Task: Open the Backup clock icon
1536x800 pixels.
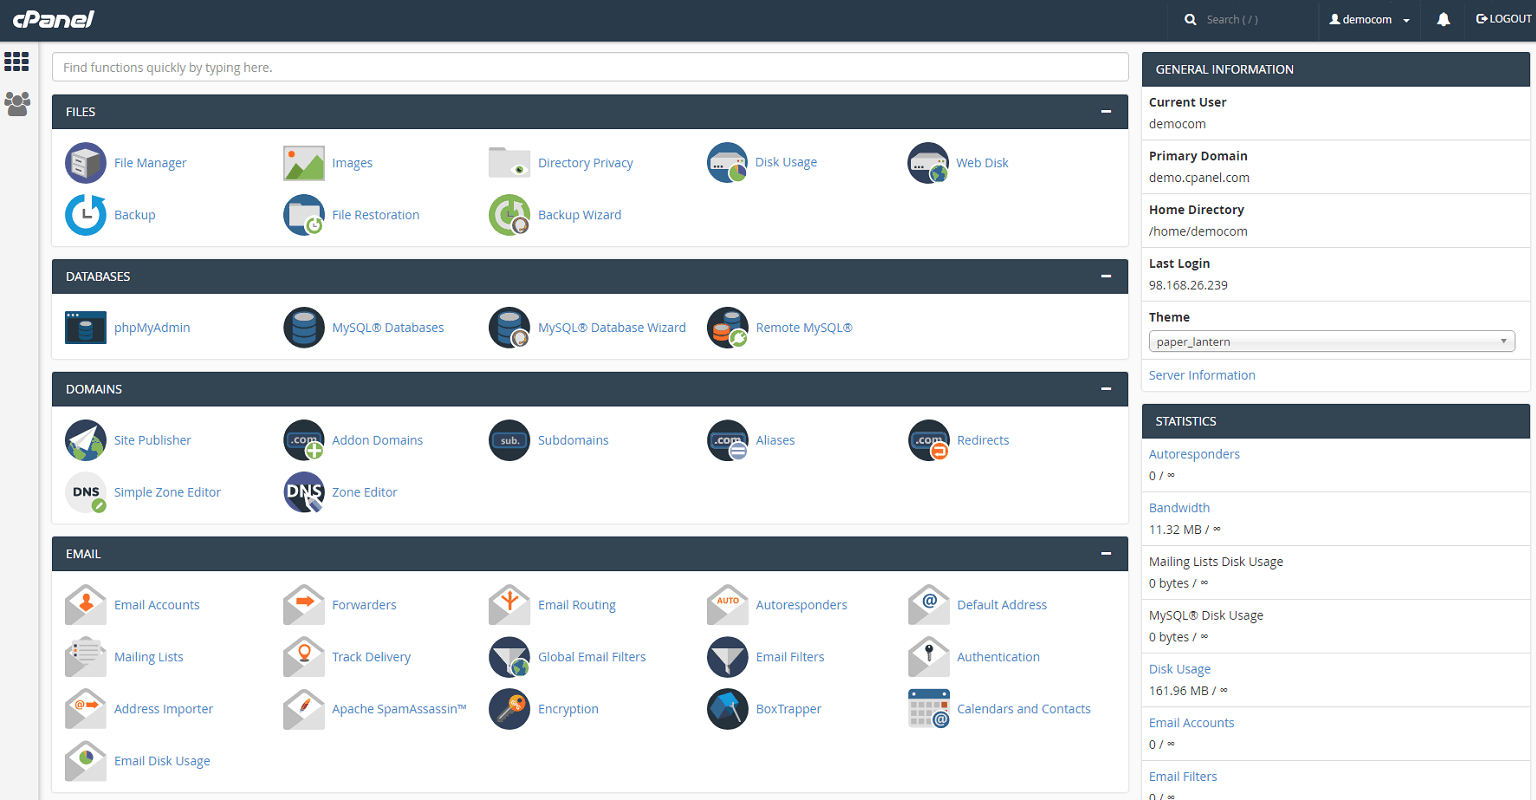Action: pyautogui.click(x=86, y=215)
